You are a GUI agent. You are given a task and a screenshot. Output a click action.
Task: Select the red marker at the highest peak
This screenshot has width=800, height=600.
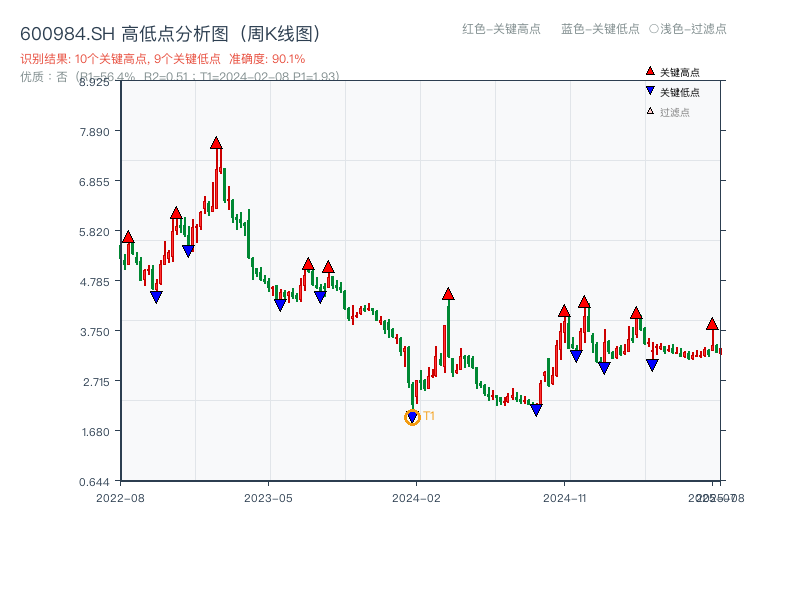click(216, 143)
